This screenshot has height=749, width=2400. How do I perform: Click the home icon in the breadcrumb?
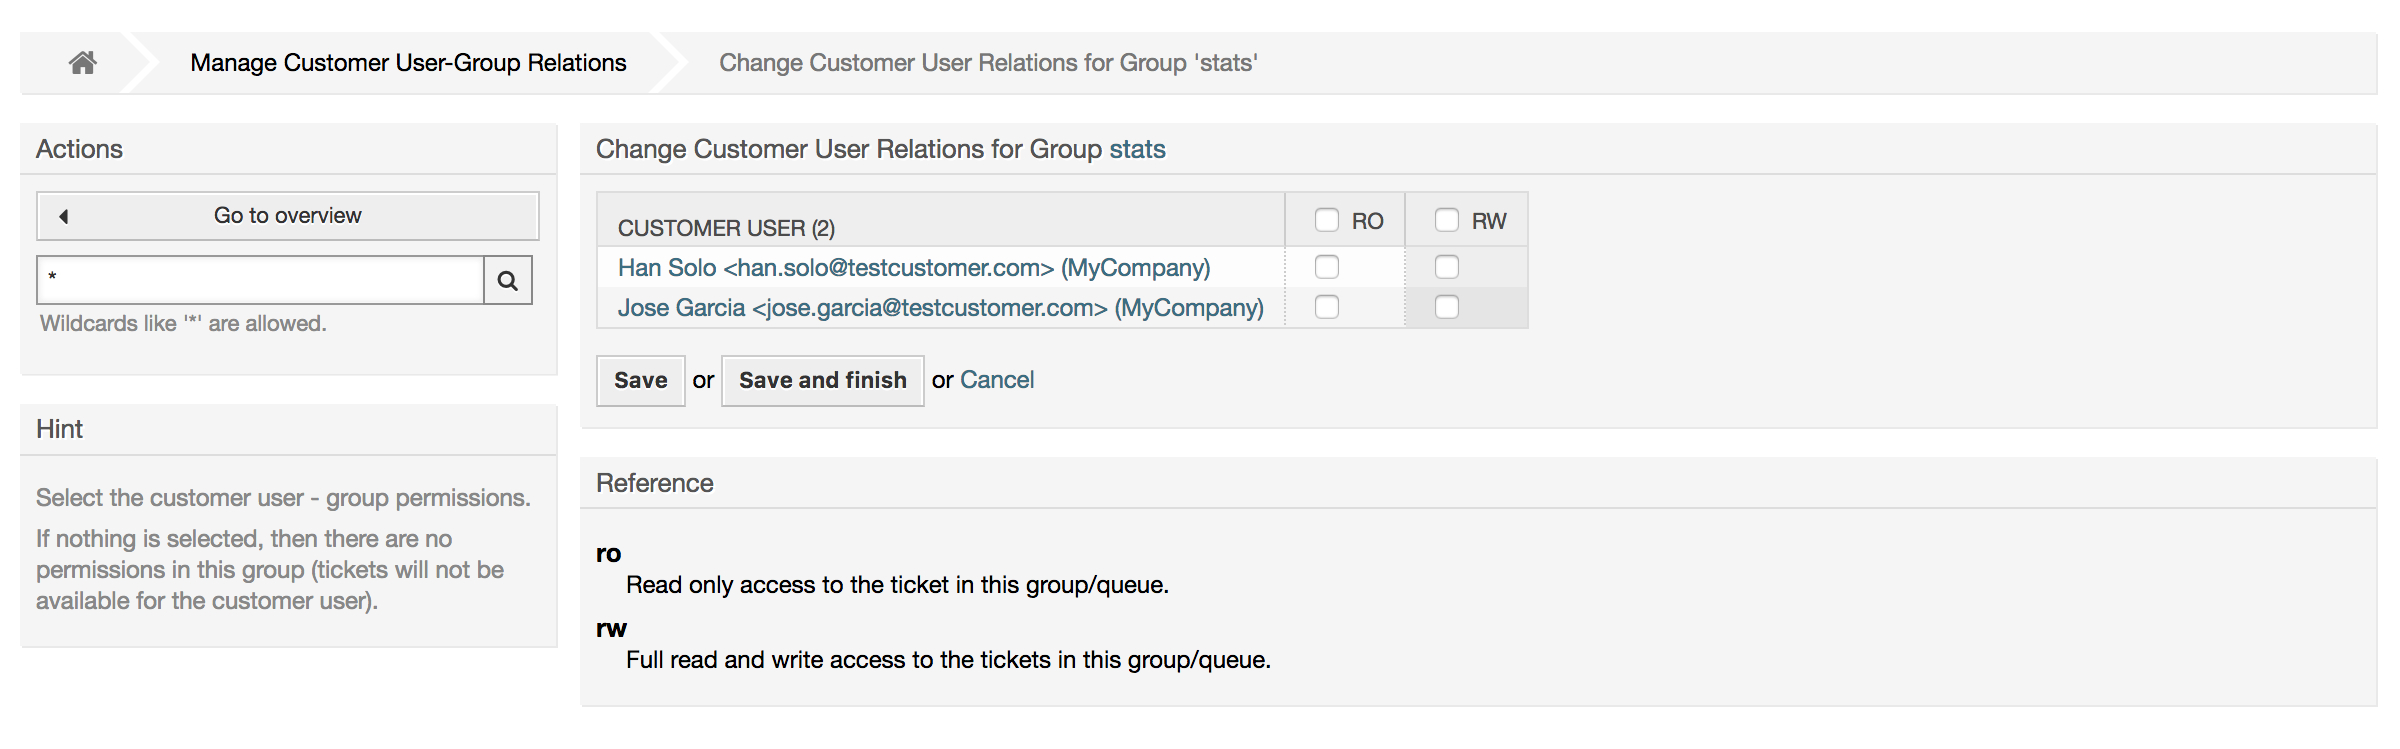(83, 62)
